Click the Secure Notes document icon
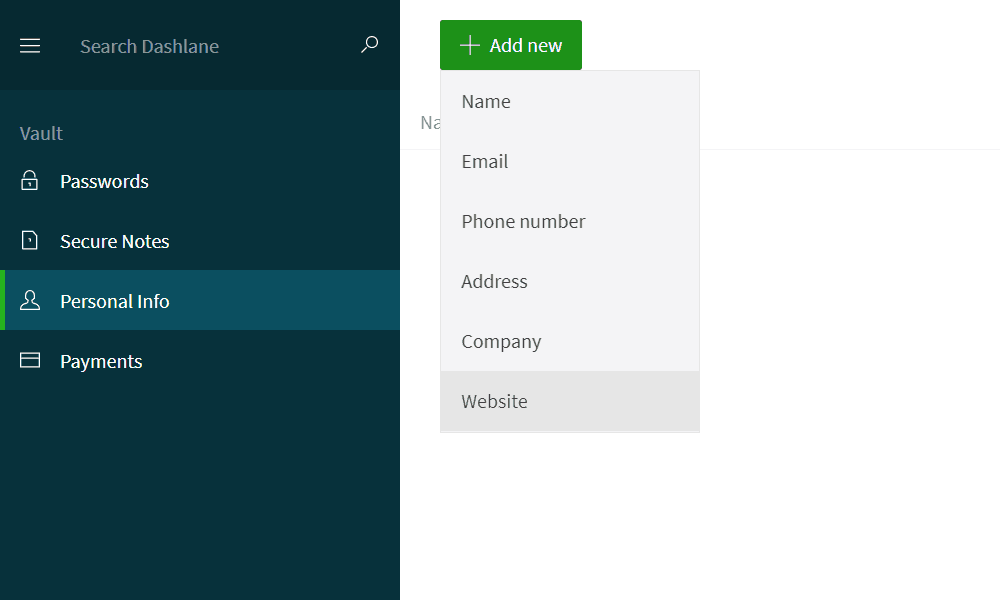Screen dimensions: 1000x600 29,240
